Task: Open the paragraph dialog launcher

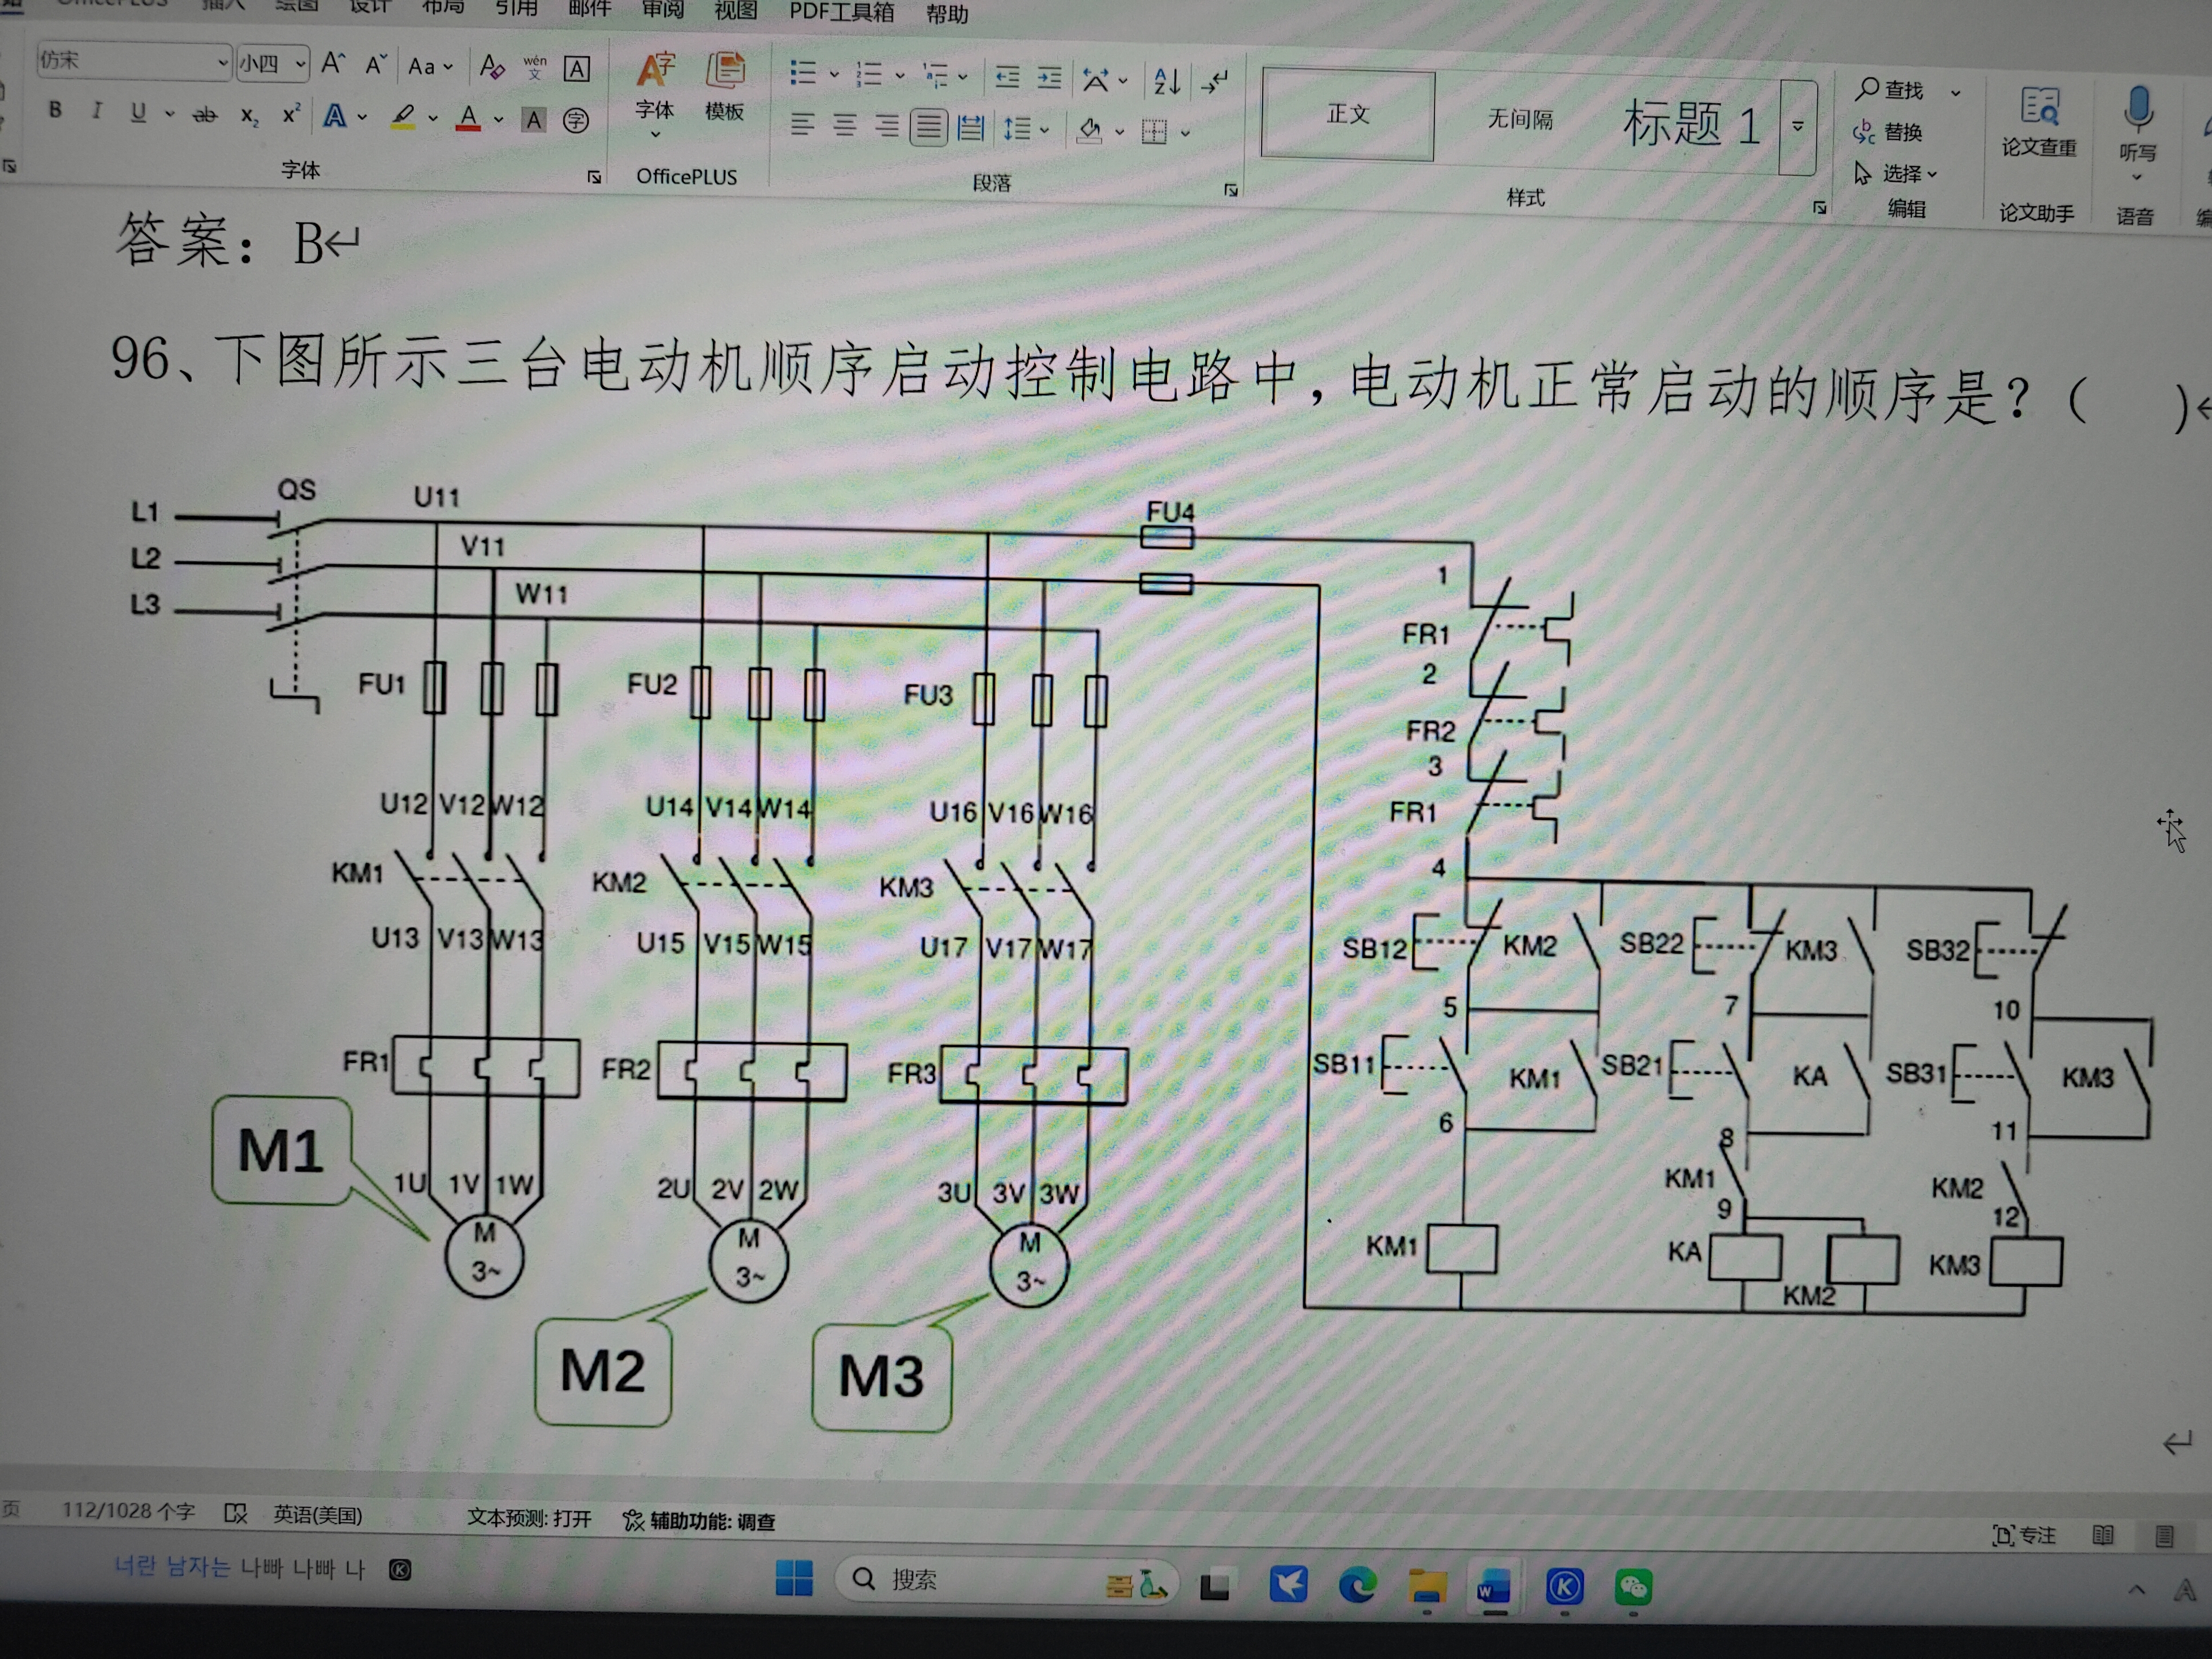Action: (1230, 189)
